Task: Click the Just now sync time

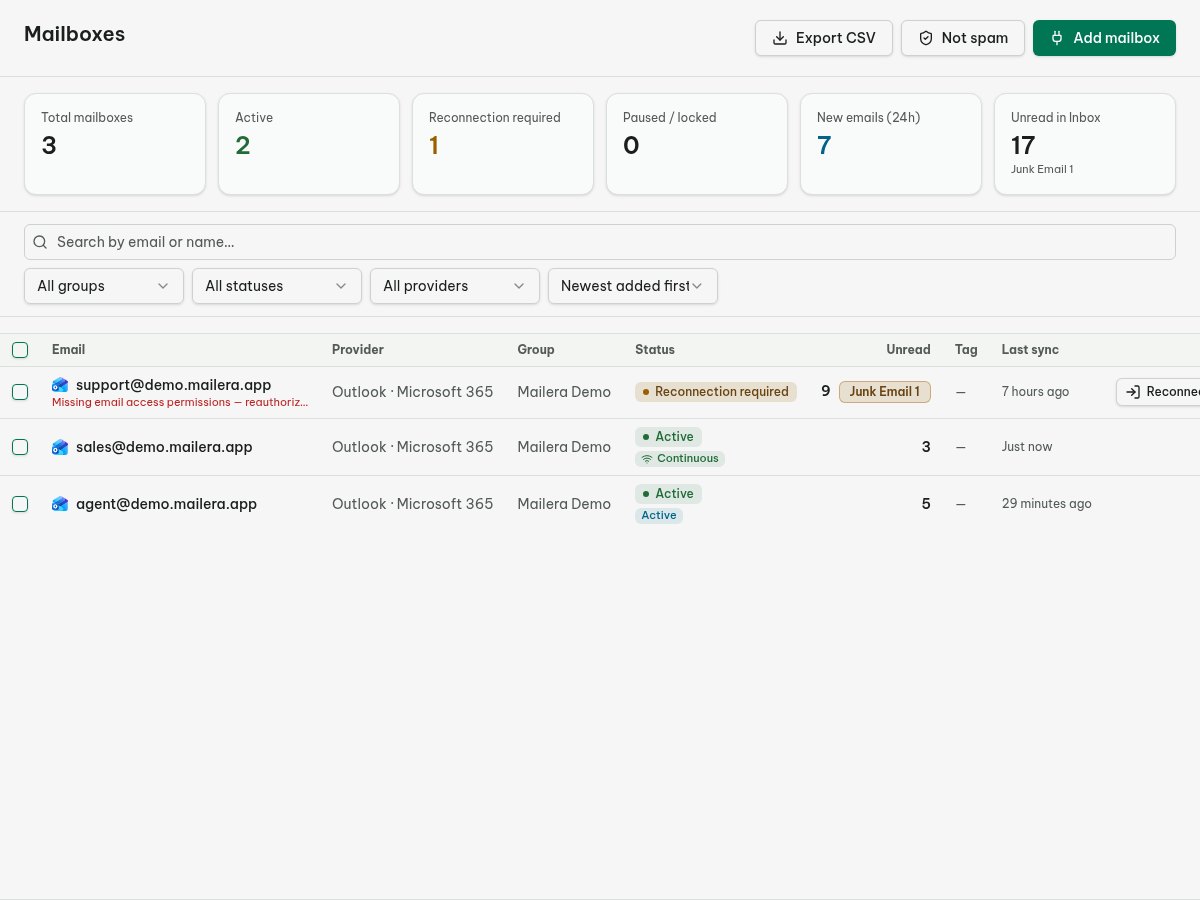Action: (x=1027, y=447)
